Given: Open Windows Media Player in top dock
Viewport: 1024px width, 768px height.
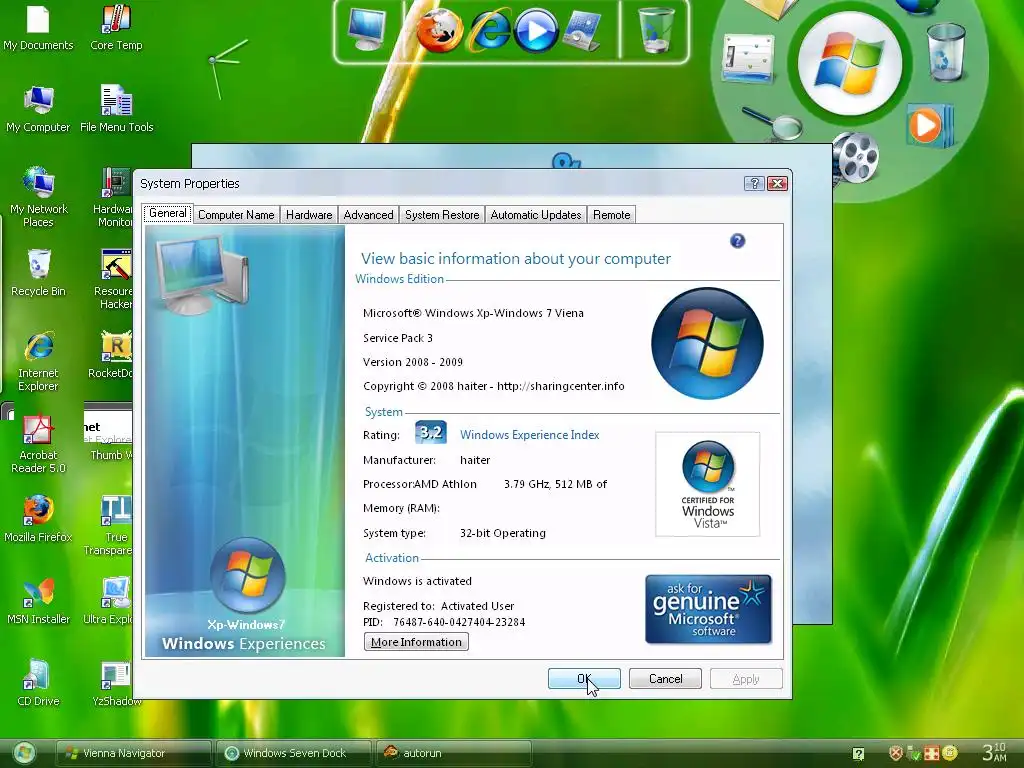Looking at the screenshot, I should [536, 31].
